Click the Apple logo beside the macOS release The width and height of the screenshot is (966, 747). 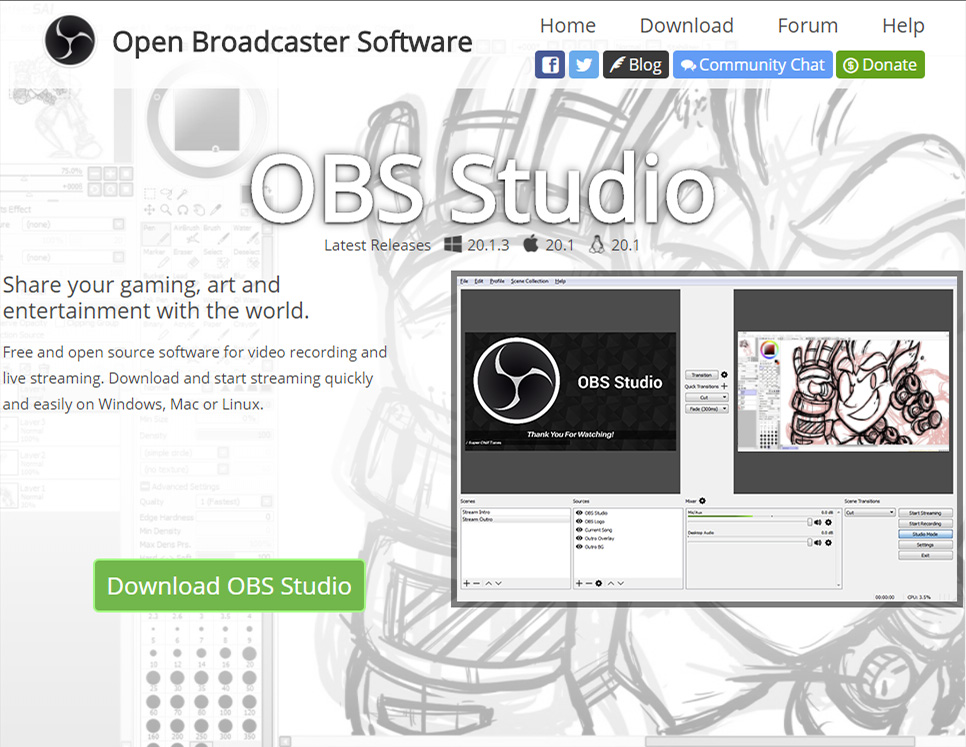pyautogui.click(x=530, y=244)
